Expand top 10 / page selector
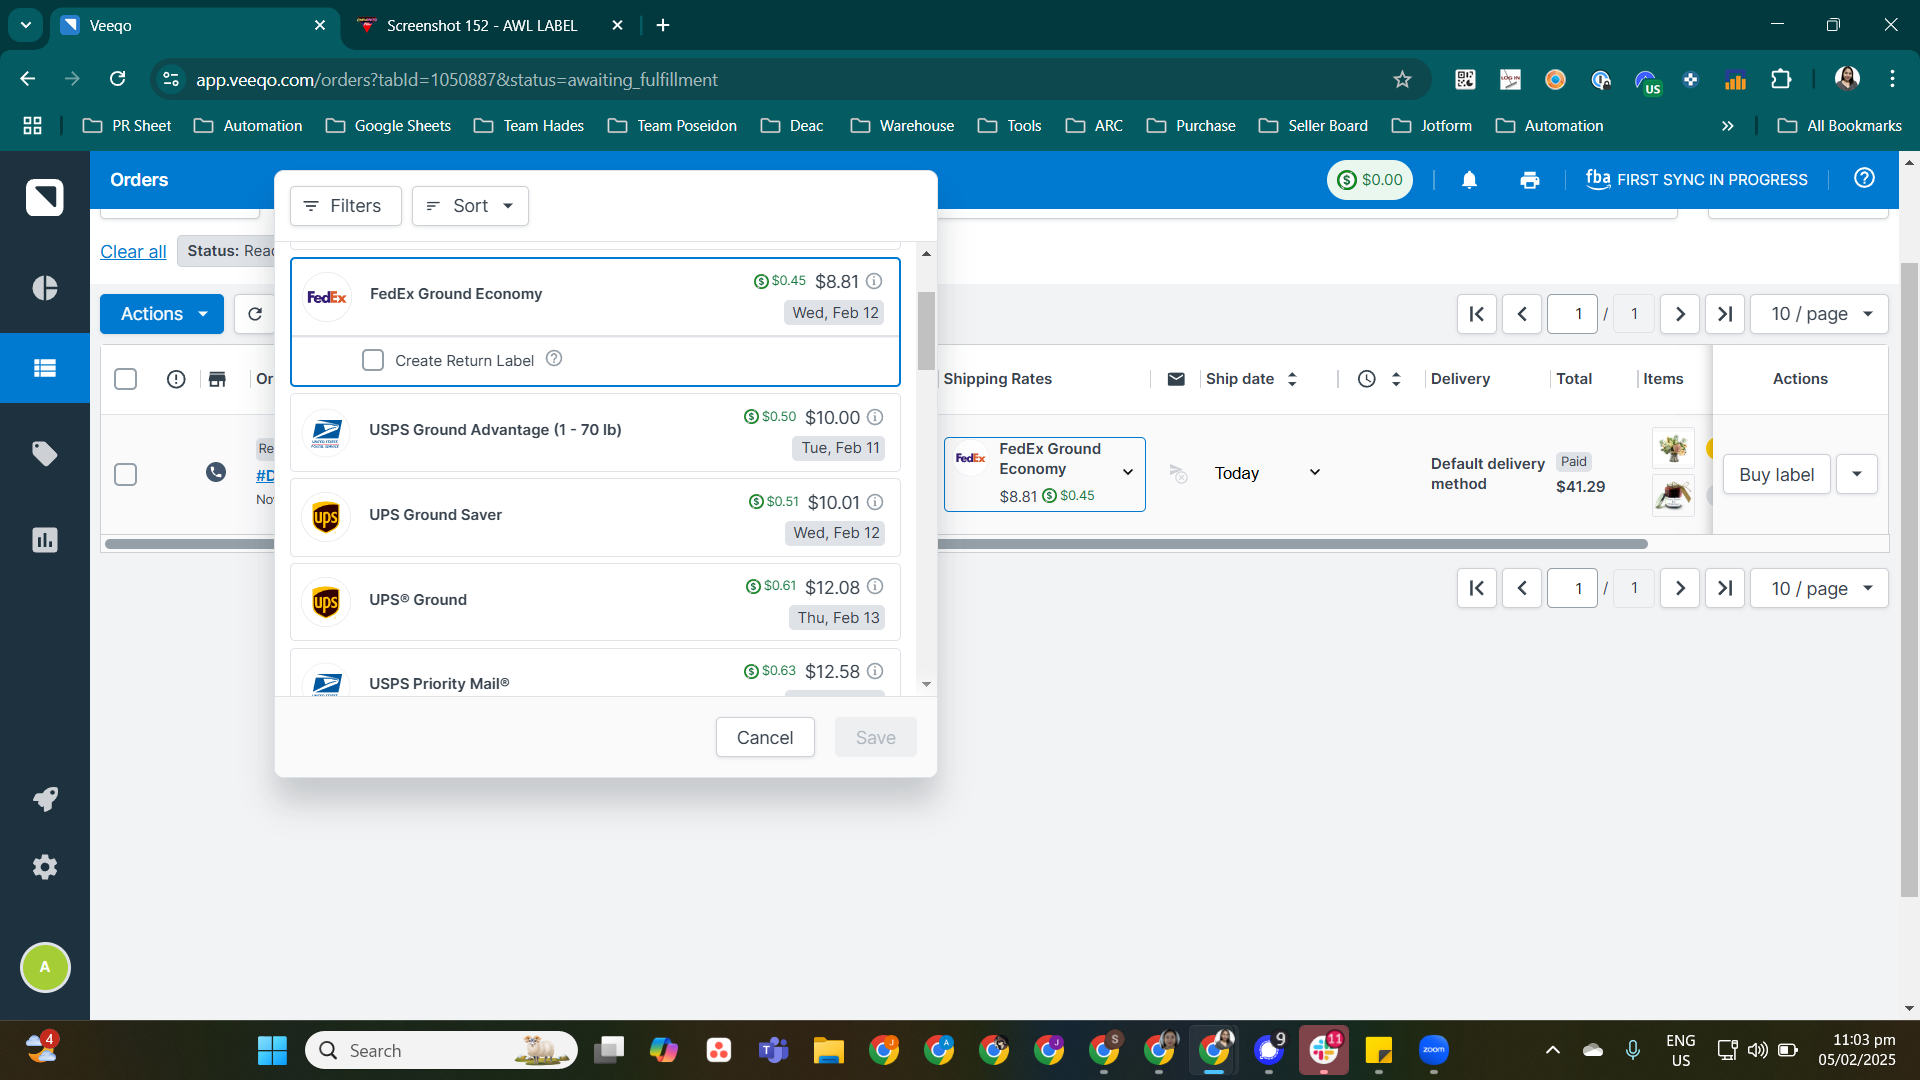This screenshot has width=1920, height=1080. pyautogui.click(x=1820, y=314)
